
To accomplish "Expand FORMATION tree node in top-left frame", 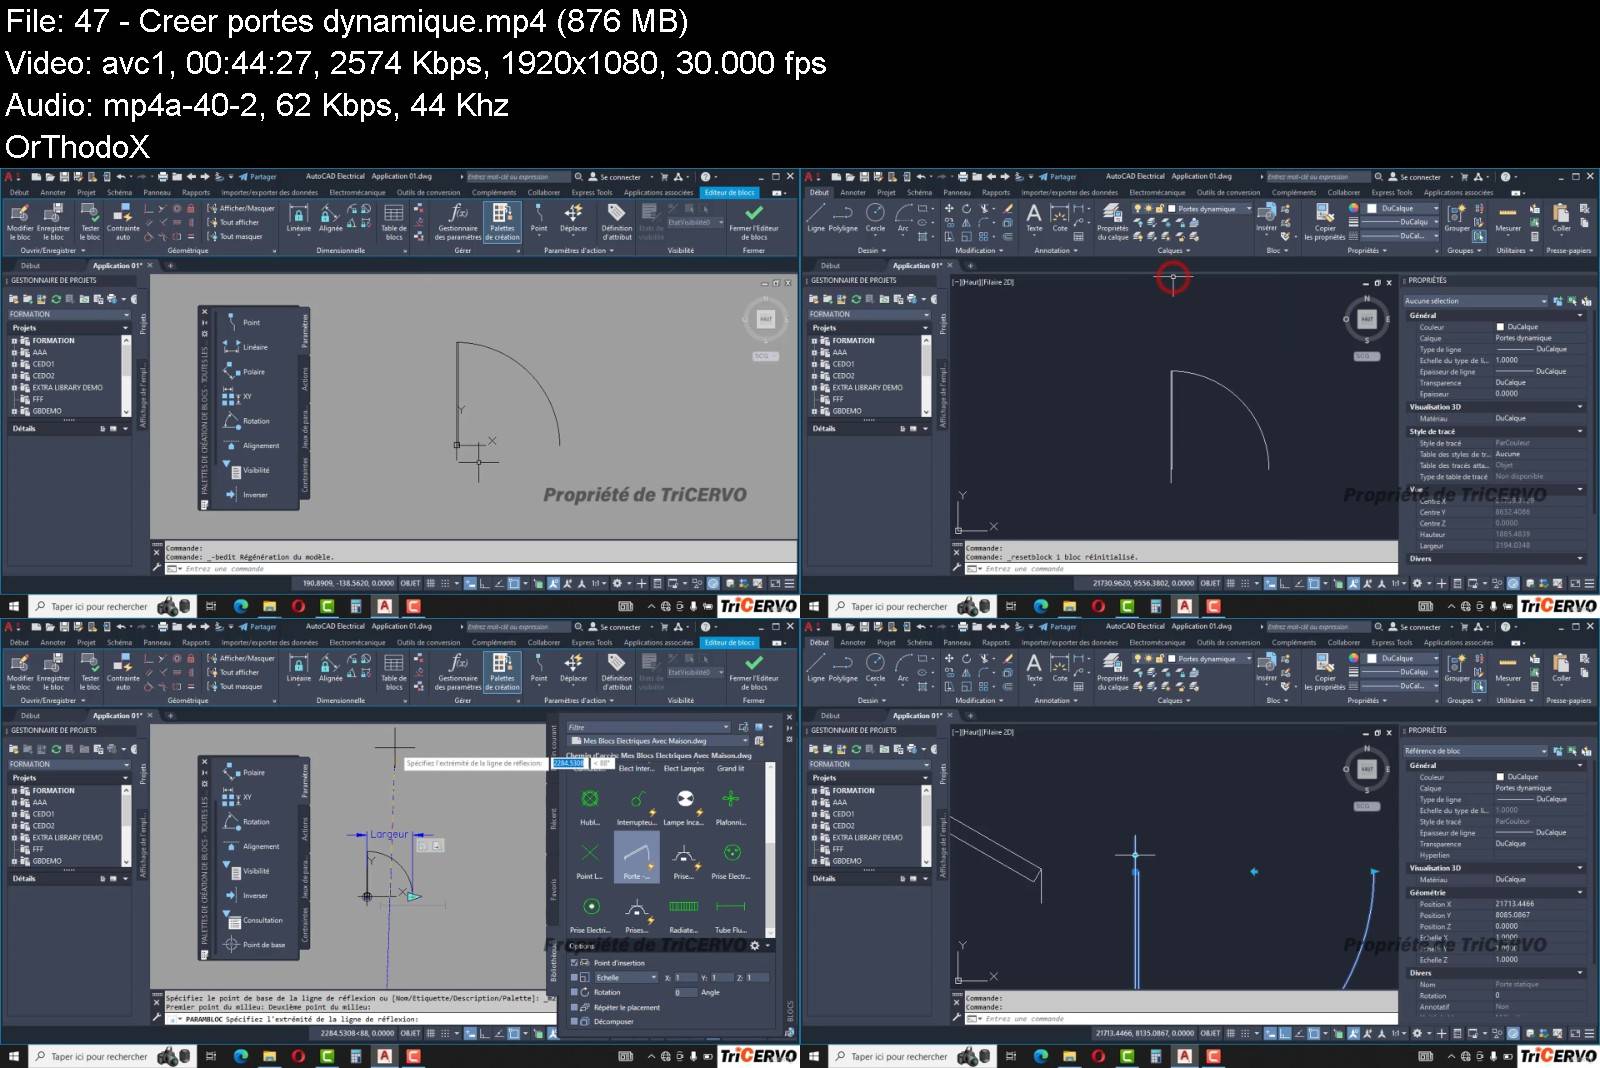I will (x=15, y=340).
